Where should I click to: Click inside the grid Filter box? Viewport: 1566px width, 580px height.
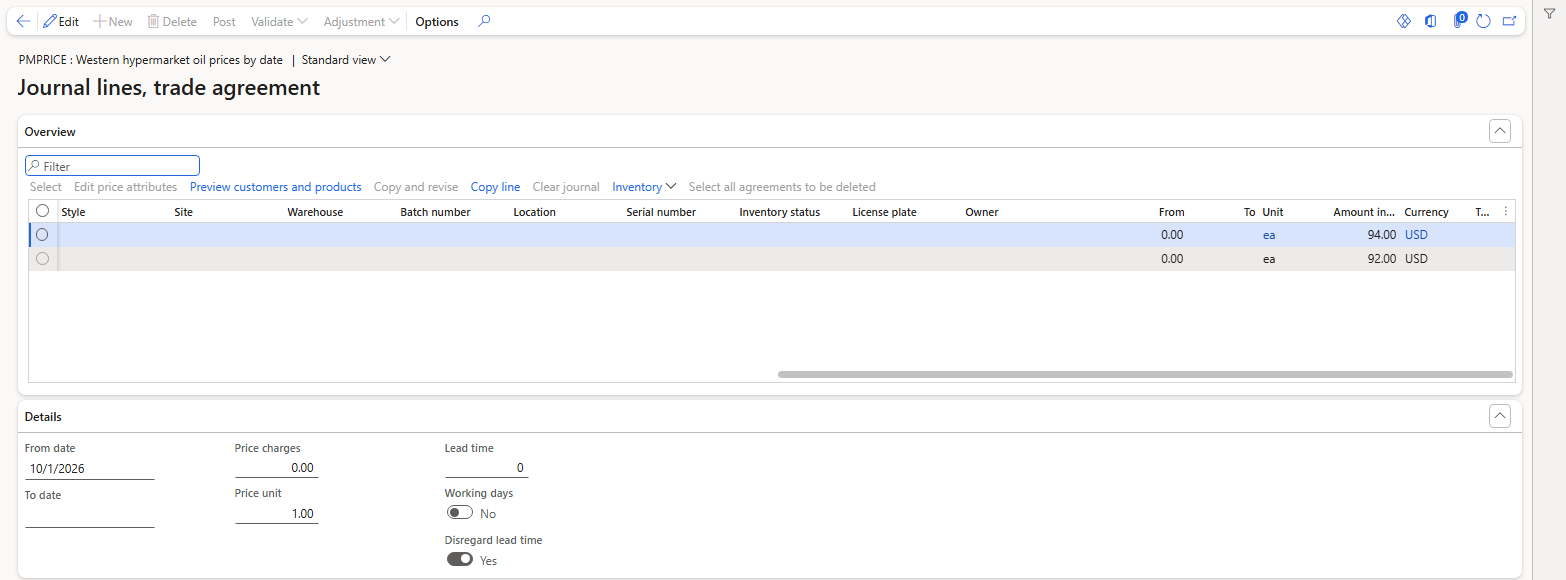point(112,166)
